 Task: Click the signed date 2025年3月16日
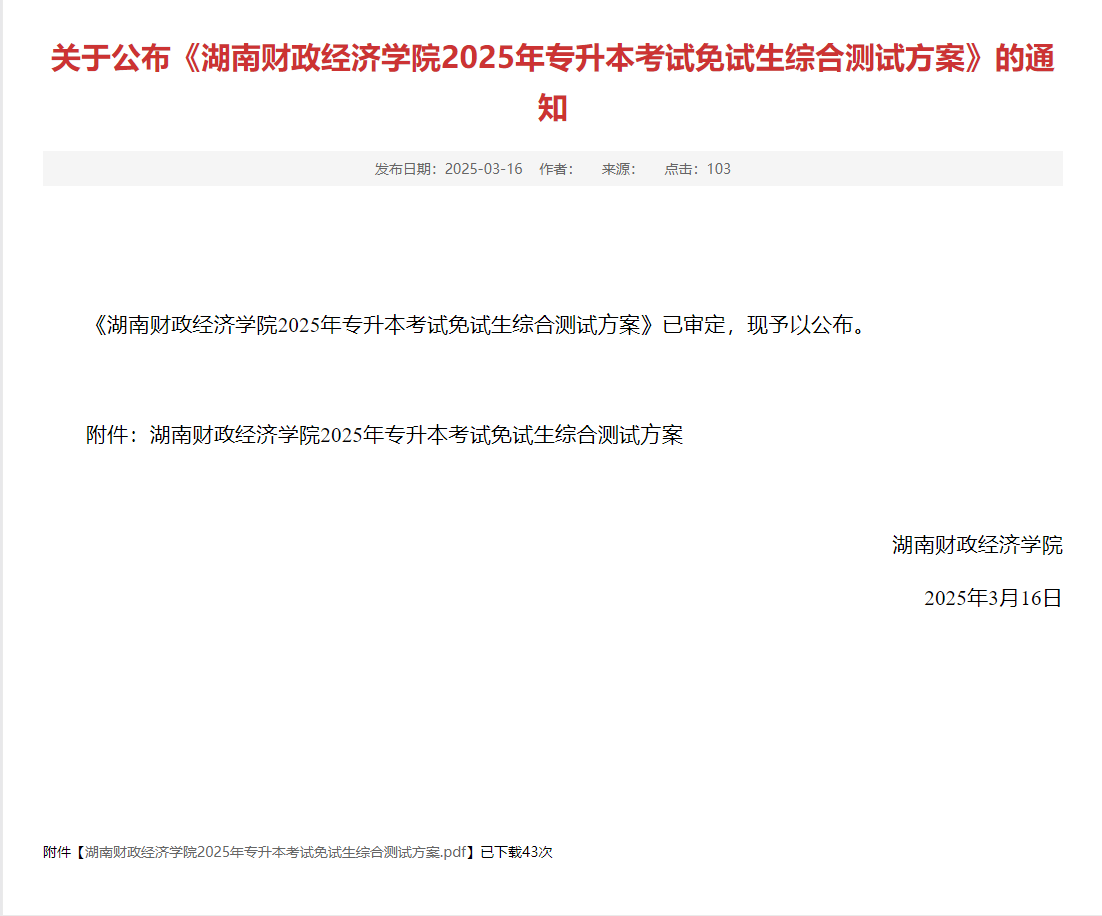992,598
